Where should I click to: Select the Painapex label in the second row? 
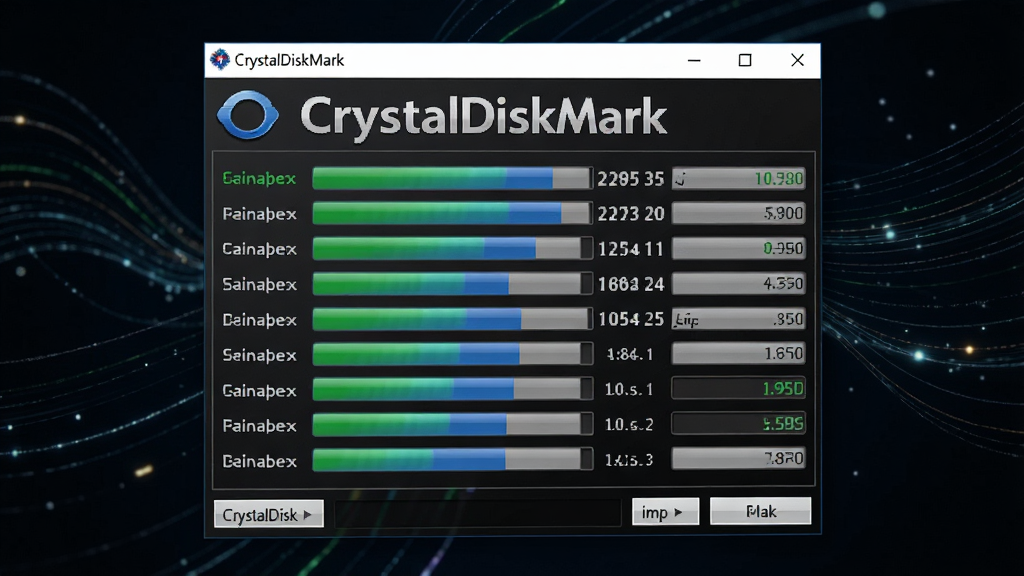(259, 214)
